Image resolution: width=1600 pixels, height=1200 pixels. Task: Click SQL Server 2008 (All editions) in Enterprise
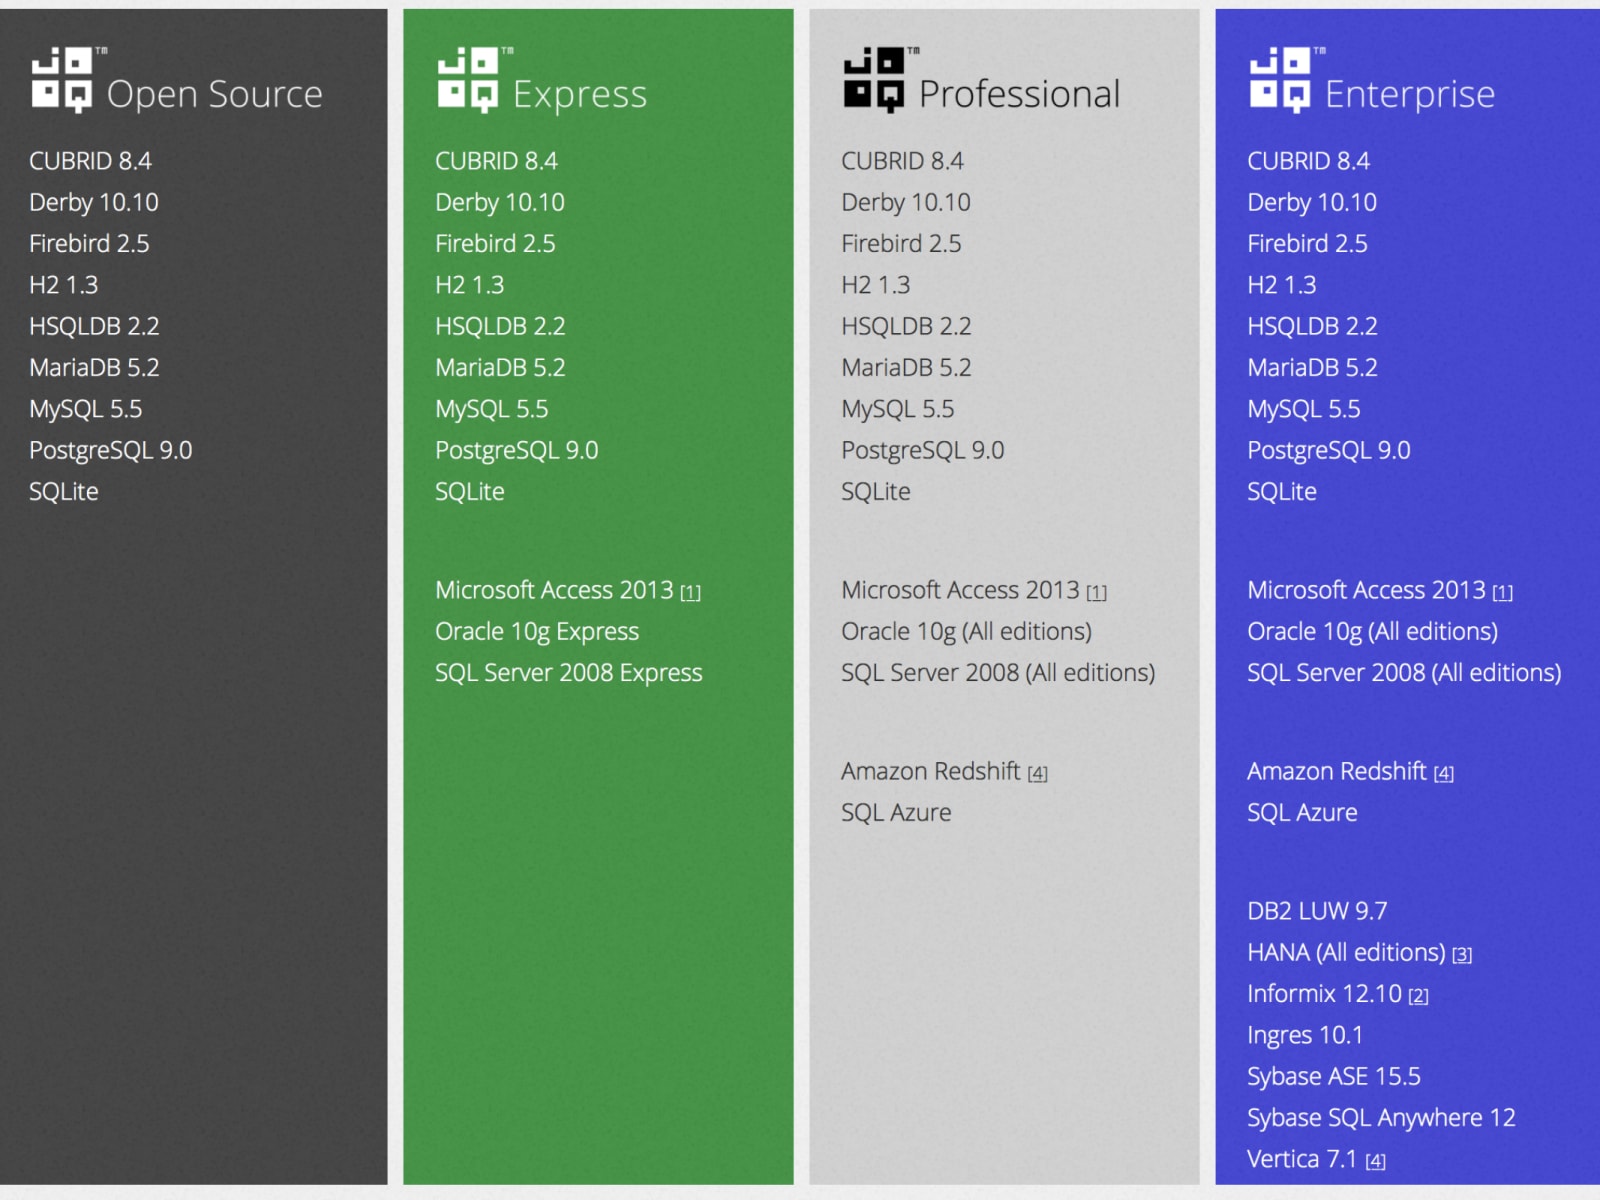(1404, 673)
